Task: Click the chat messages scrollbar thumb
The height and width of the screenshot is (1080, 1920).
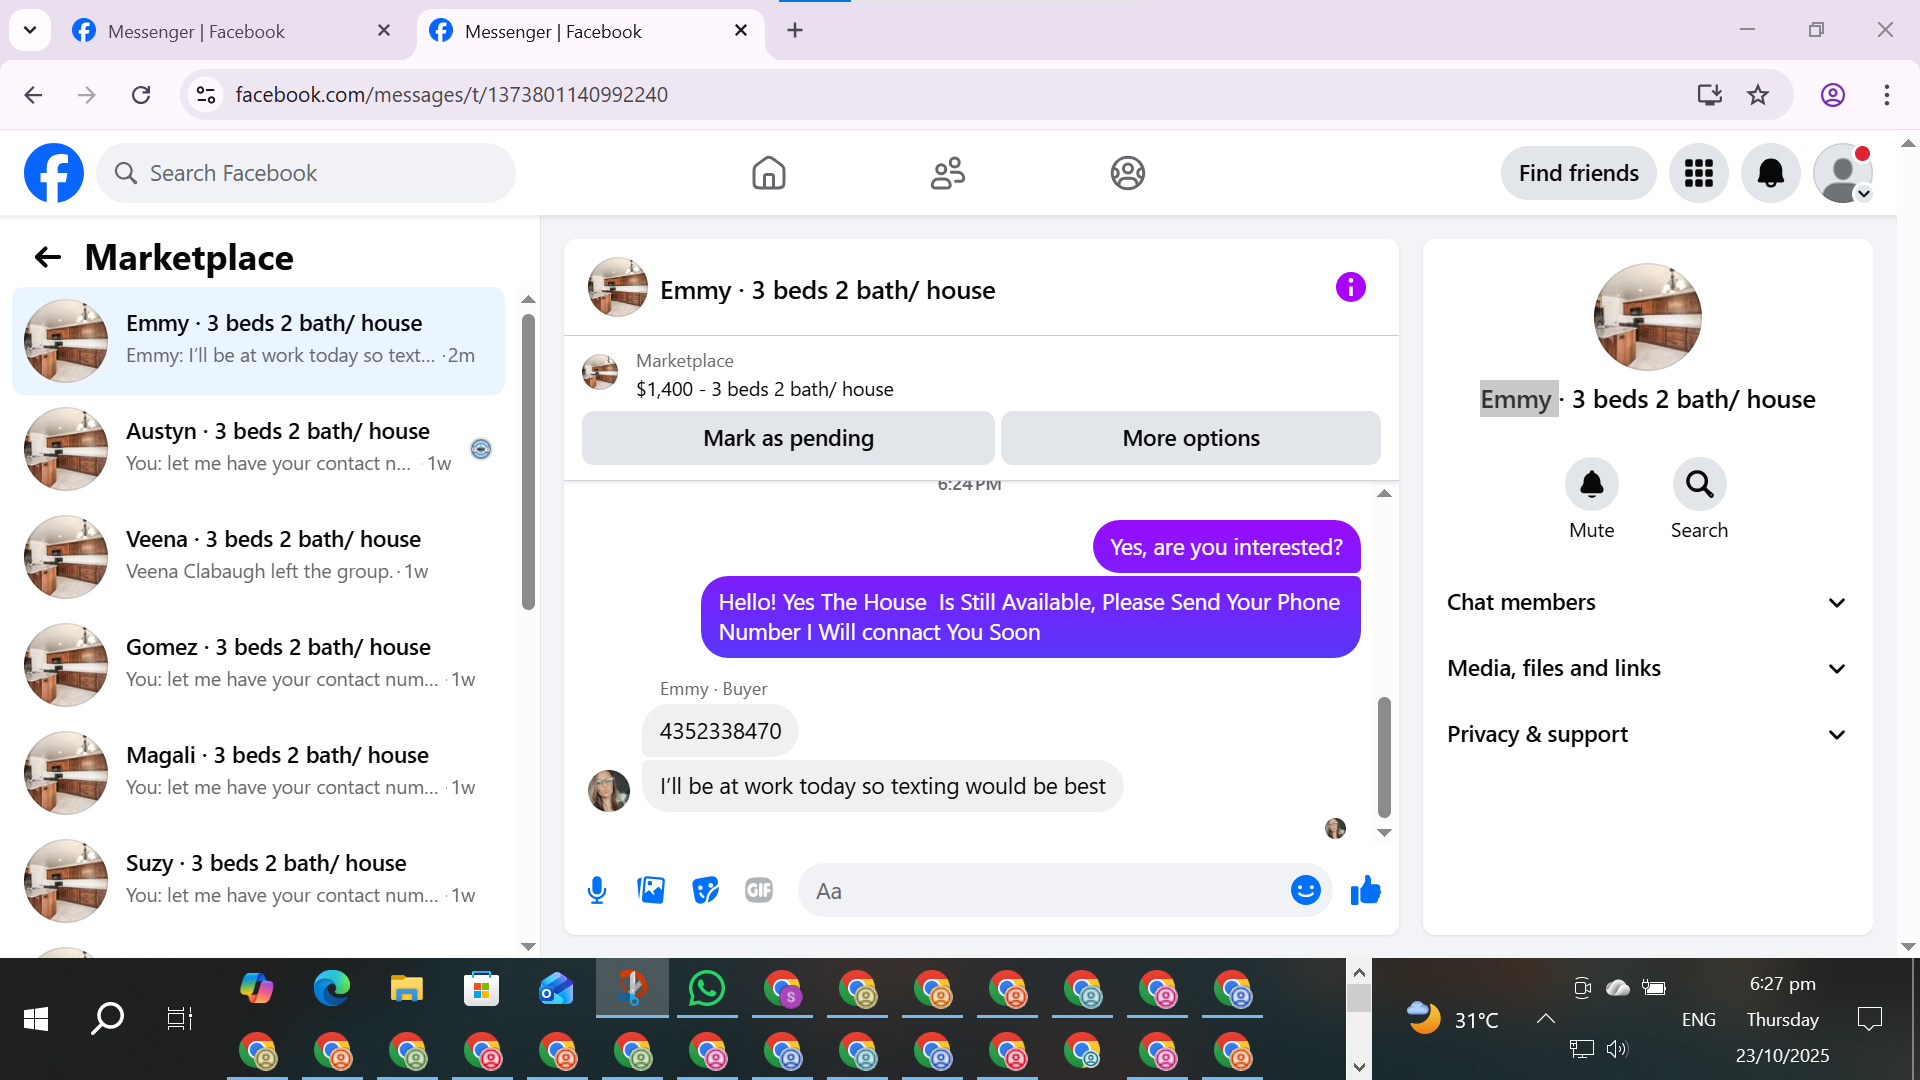Action: point(1384,757)
